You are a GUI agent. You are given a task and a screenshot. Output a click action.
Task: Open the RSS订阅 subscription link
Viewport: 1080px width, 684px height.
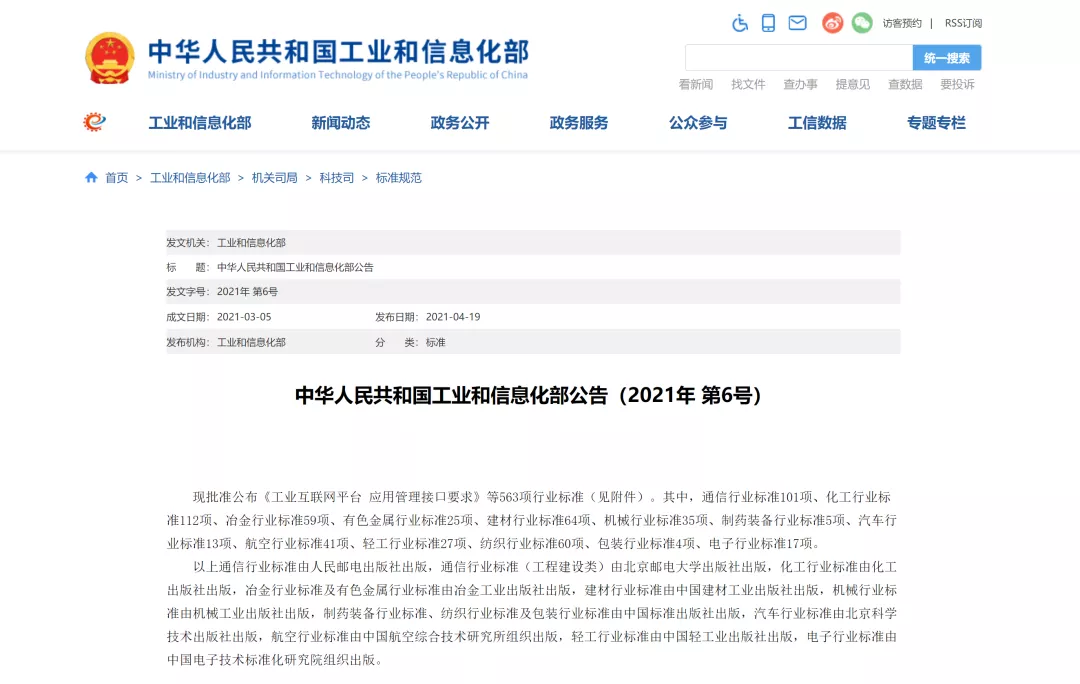click(x=962, y=23)
